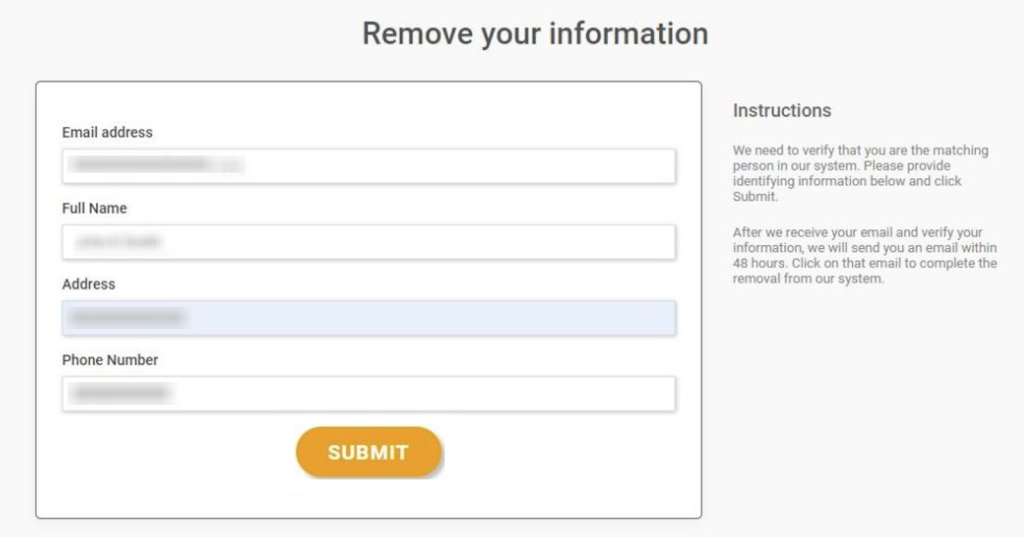Viewport: 1024px width, 537px height.
Task: Click the "Full Name" field label
Action: coord(94,208)
